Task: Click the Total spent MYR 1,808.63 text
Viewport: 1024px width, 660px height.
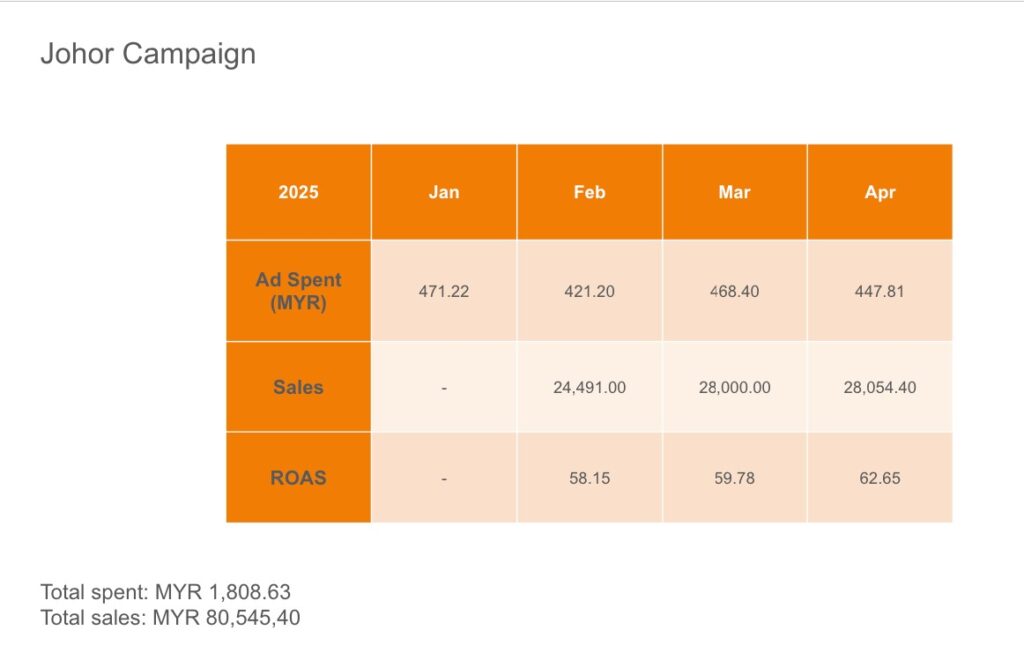Action: coord(166,591)
